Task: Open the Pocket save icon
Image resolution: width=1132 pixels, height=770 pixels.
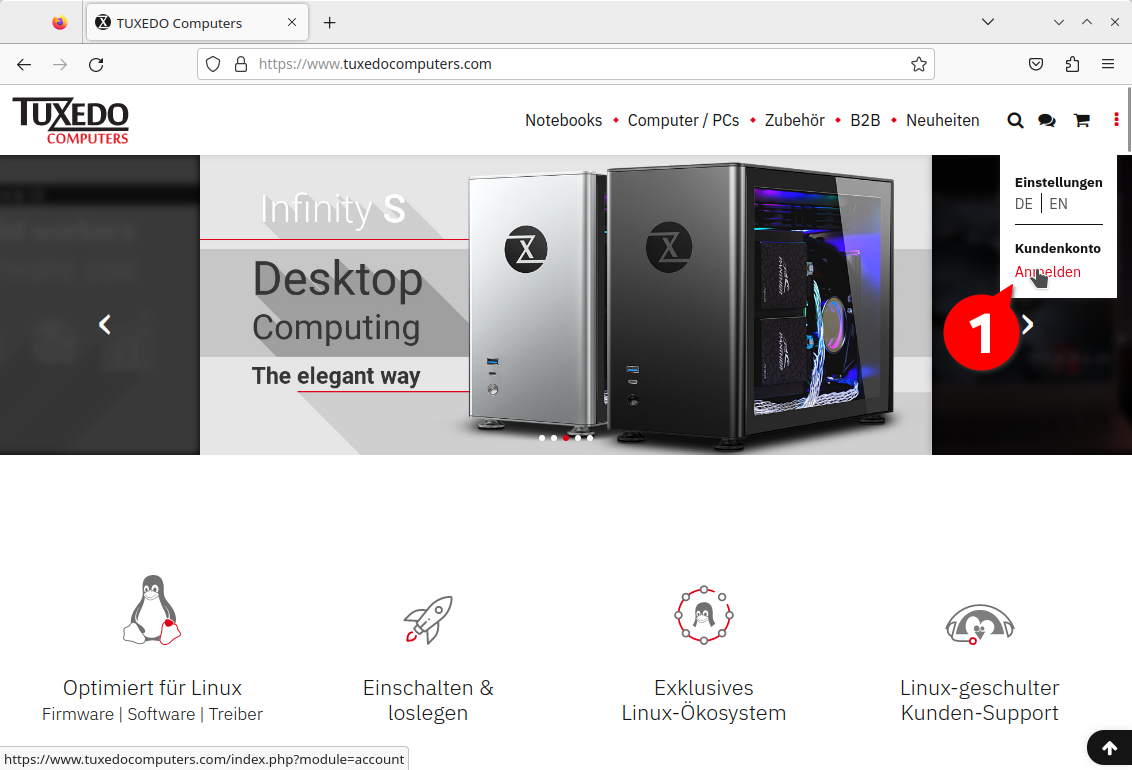Action: click(x=1036, y=64)
